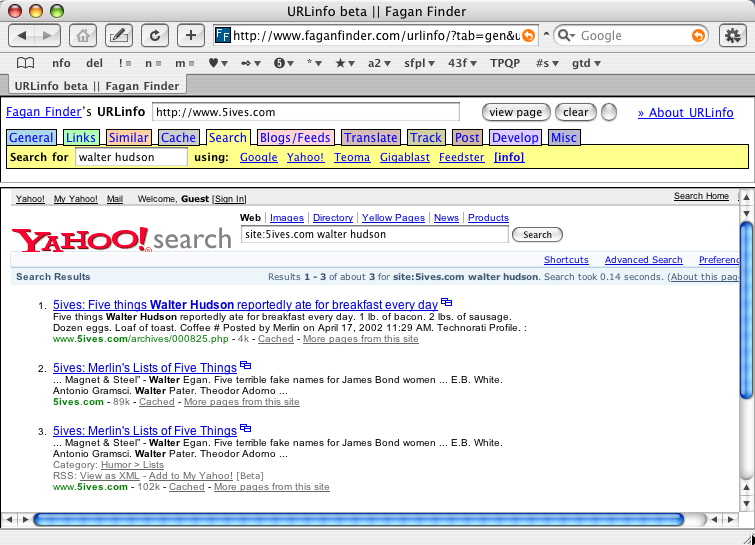
Task: Expand the asterisk bookmarks folder
Action: 314,63
